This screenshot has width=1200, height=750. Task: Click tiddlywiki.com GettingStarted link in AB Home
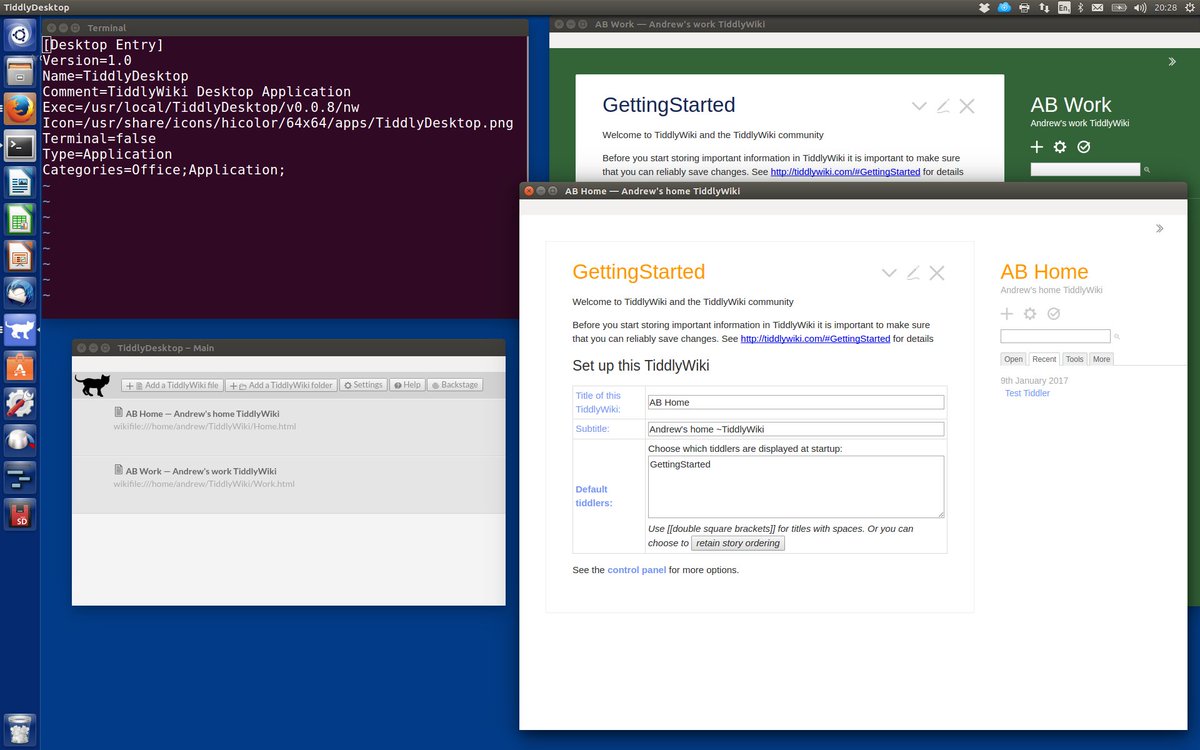[815, 339]
